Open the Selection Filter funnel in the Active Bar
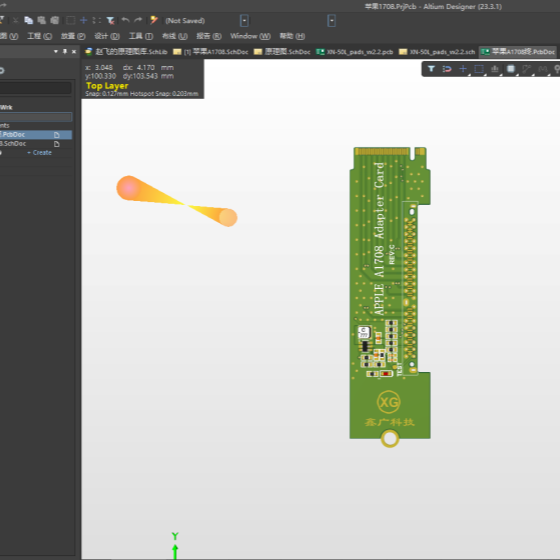Viewport: 560px width, 560px height. (x=431, y=69)
